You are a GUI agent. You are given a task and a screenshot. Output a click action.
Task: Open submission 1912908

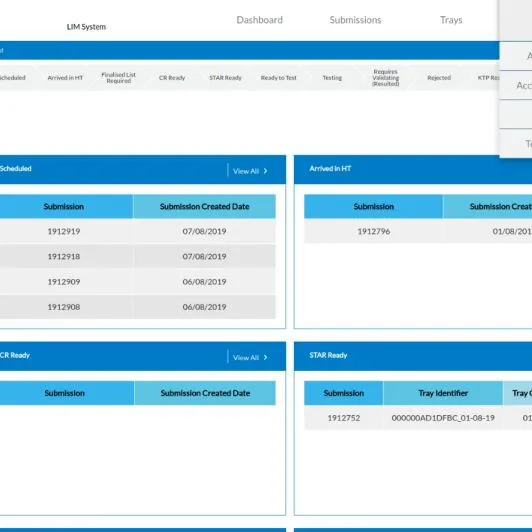coord(64,307)
